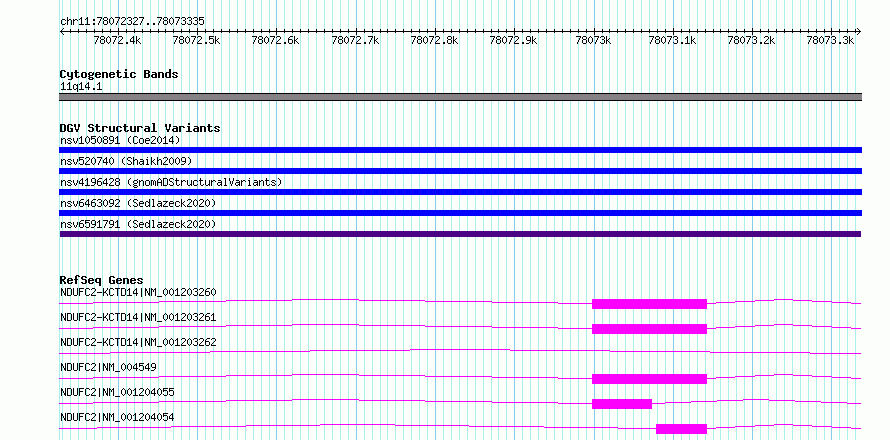This screenshot has height=440, width=890.
Task: Select the blue bar under nsv6463092
Action: (x=460, y=213)
